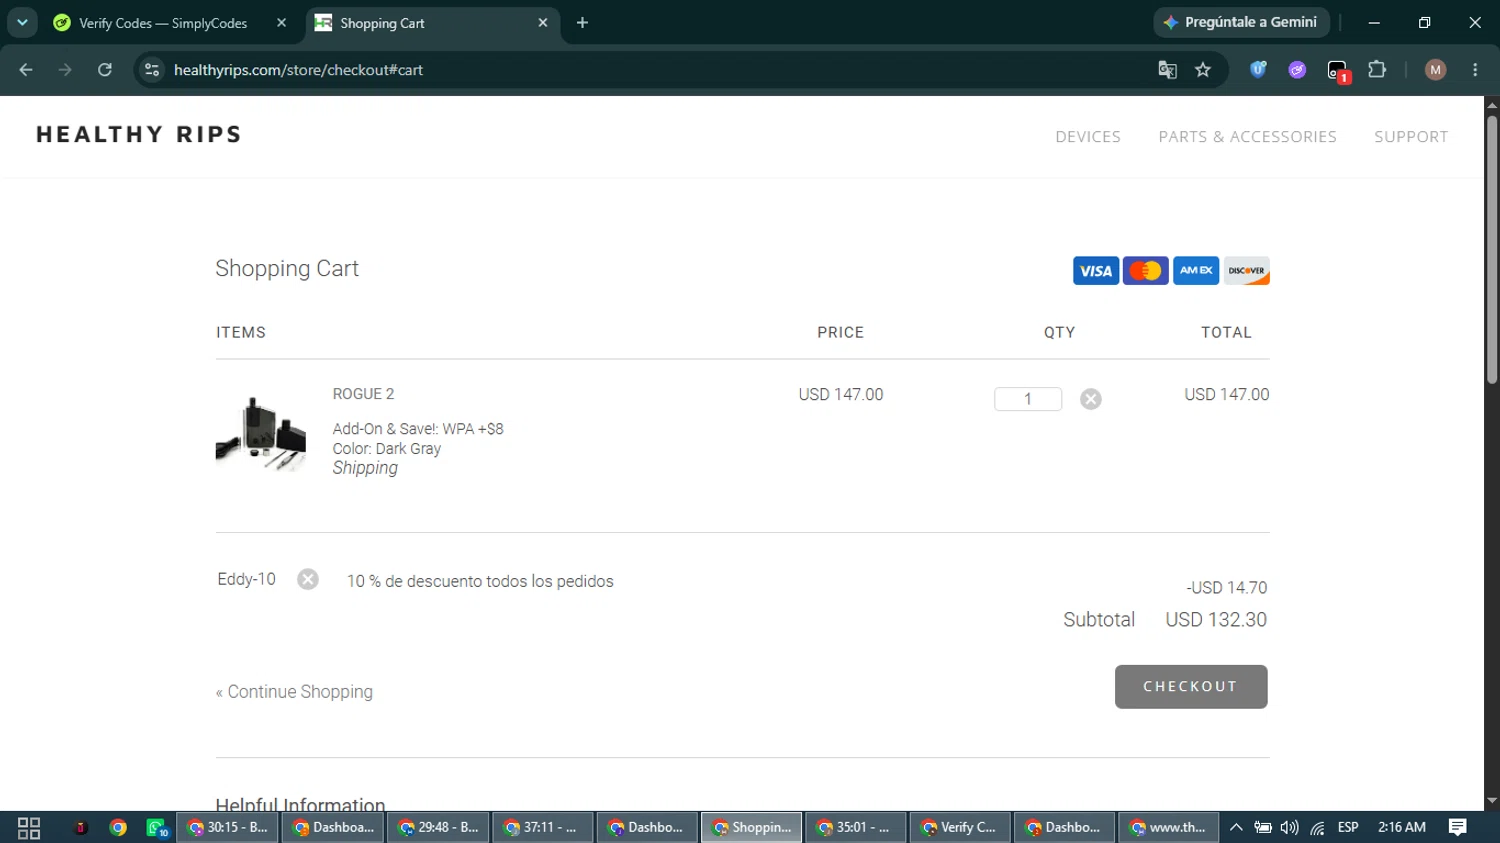Open Chrome's three-dot menu
Viewport: 1500px width, 843px height.
point(1475,70)
